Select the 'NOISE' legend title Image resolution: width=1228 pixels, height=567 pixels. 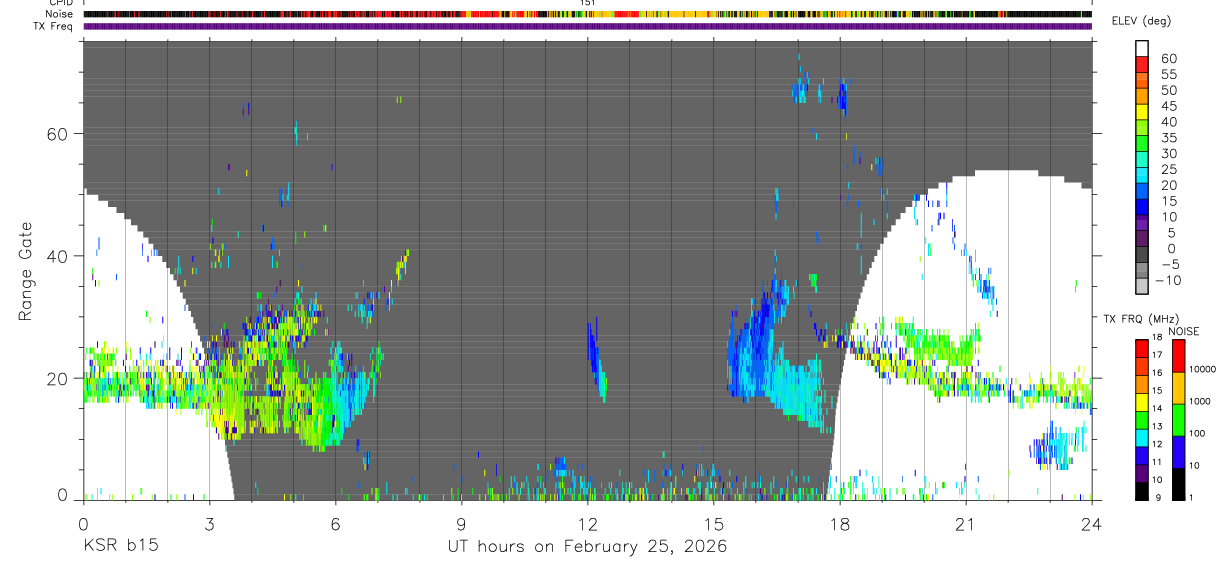(1184, 331)
